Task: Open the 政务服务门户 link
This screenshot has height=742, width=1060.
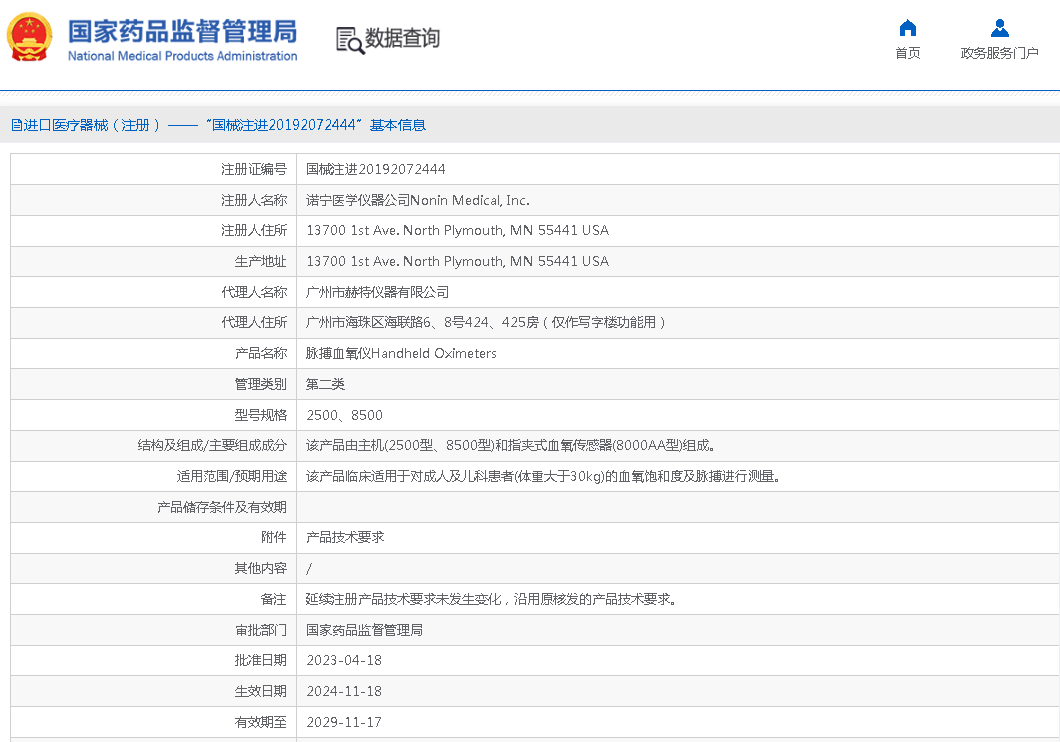Action: [x=999, y=53]
